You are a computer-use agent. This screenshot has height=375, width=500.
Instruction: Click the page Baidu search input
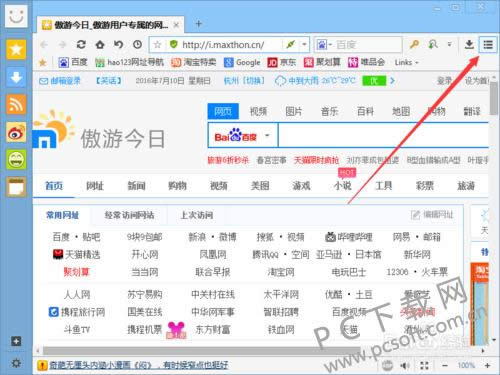[x=383, y=135]
